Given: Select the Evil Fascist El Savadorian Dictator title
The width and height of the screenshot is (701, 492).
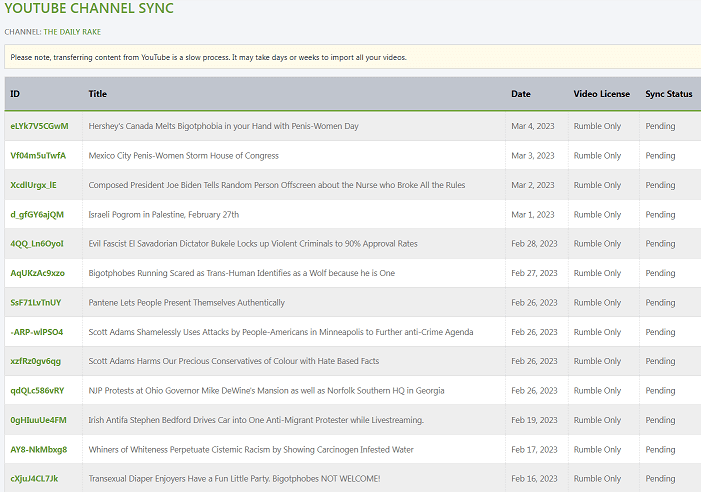Looking at the screenshot, I should pyautogui.click(x=253, y=244).
